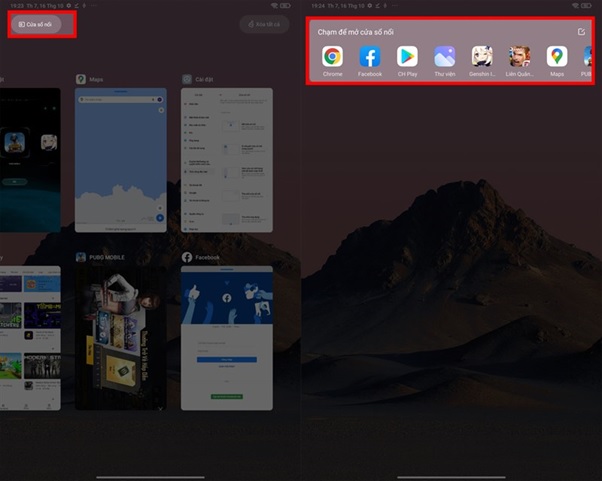The width and height of the screenshot is (602, 481).
Task: Launch CH Play from floating window panel
Action: pos(407,57)
